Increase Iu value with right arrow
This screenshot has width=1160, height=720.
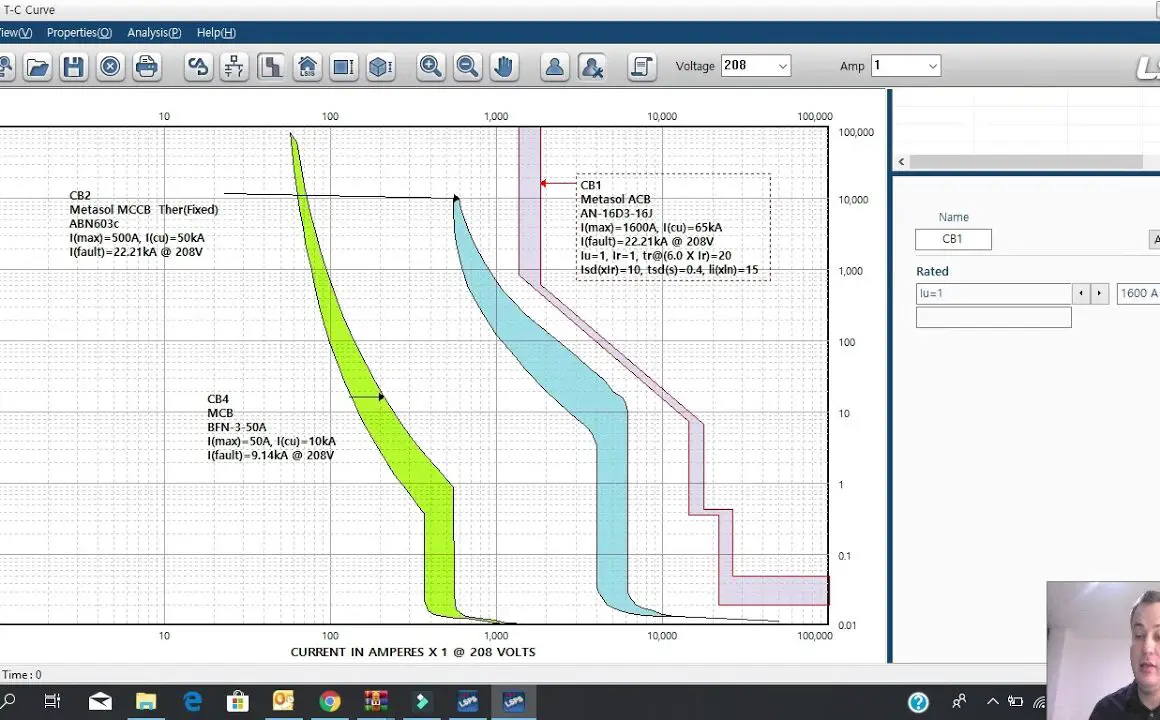pos(1099,293)
